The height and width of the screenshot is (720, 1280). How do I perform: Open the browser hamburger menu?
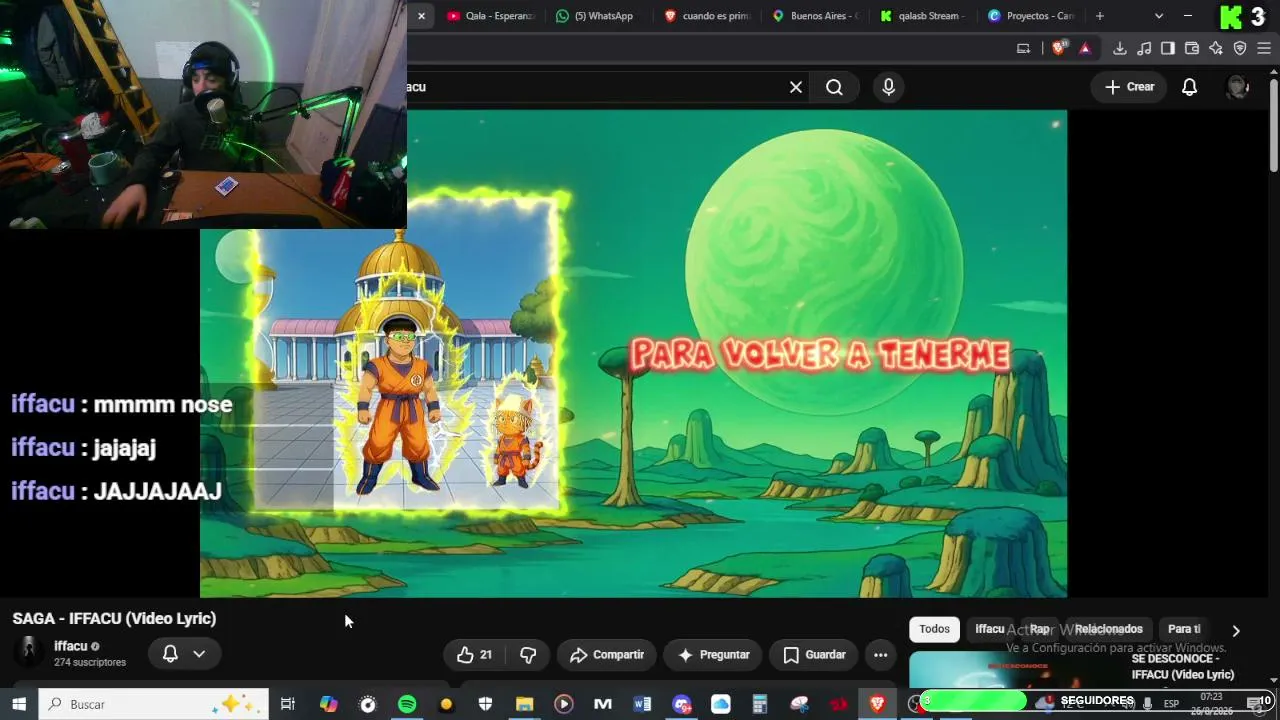pos(1265,48)
